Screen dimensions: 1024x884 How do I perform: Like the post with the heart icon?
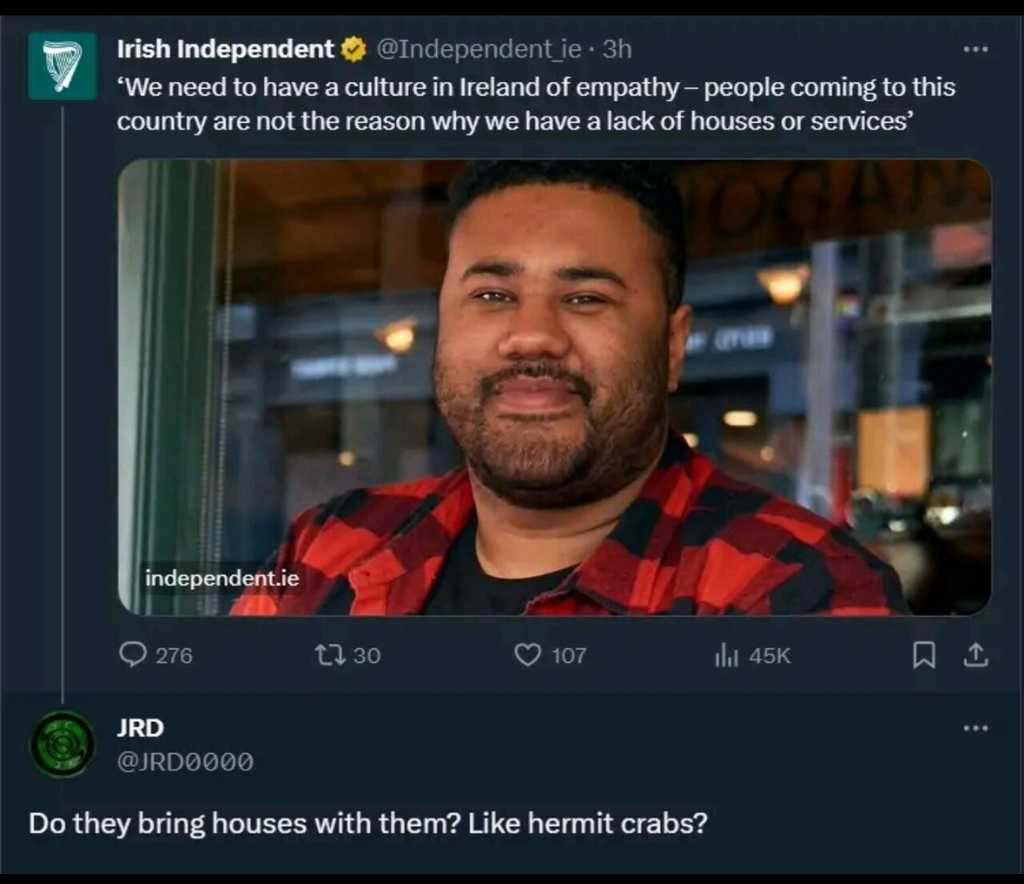(528, 655)
